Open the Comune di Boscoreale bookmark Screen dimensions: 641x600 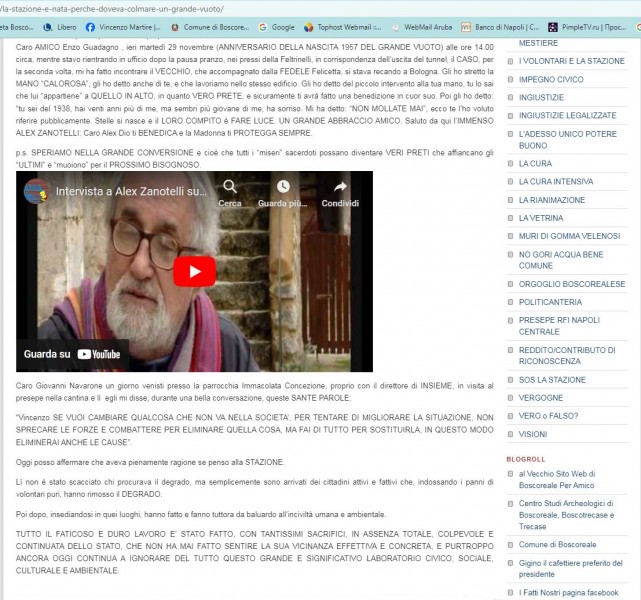coord(210,27)
